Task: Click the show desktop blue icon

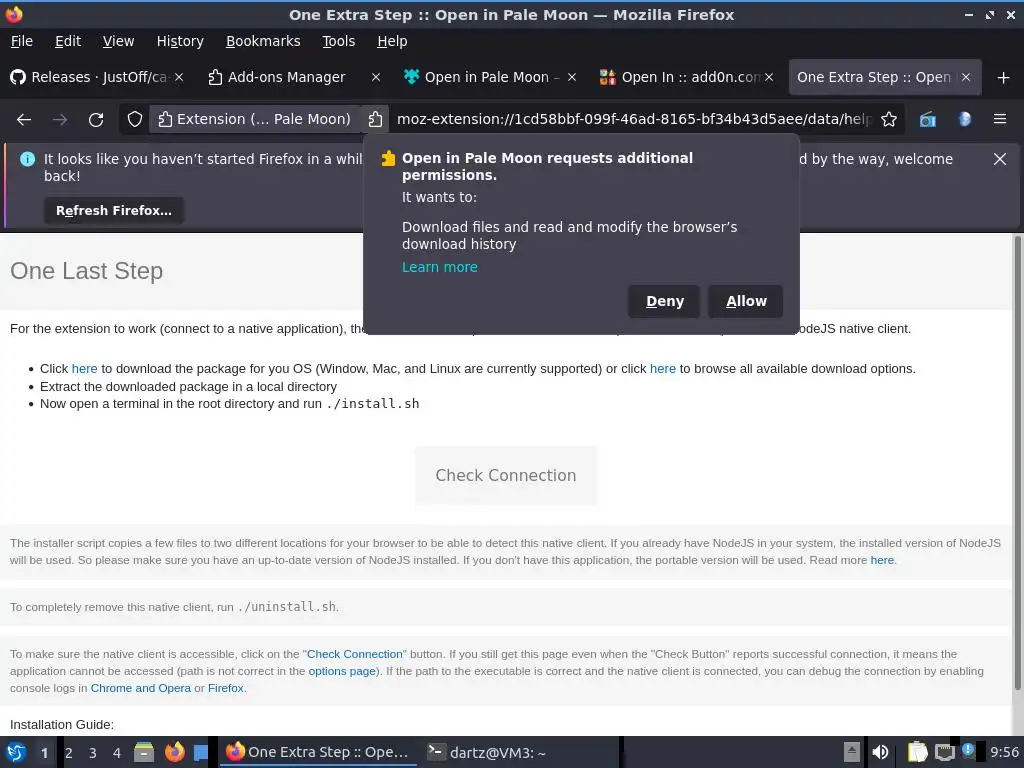Action: click(201, 753)
